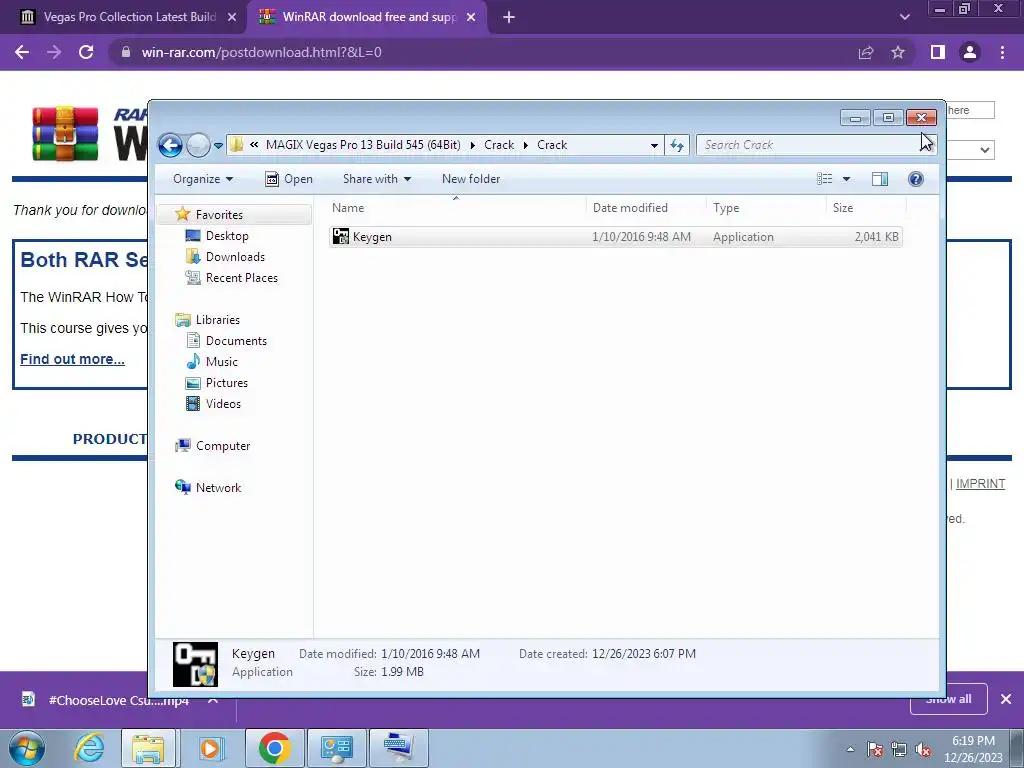Select the Keygen application file
This screenshot has height=768, width=1024.
(x=616, y=237)
